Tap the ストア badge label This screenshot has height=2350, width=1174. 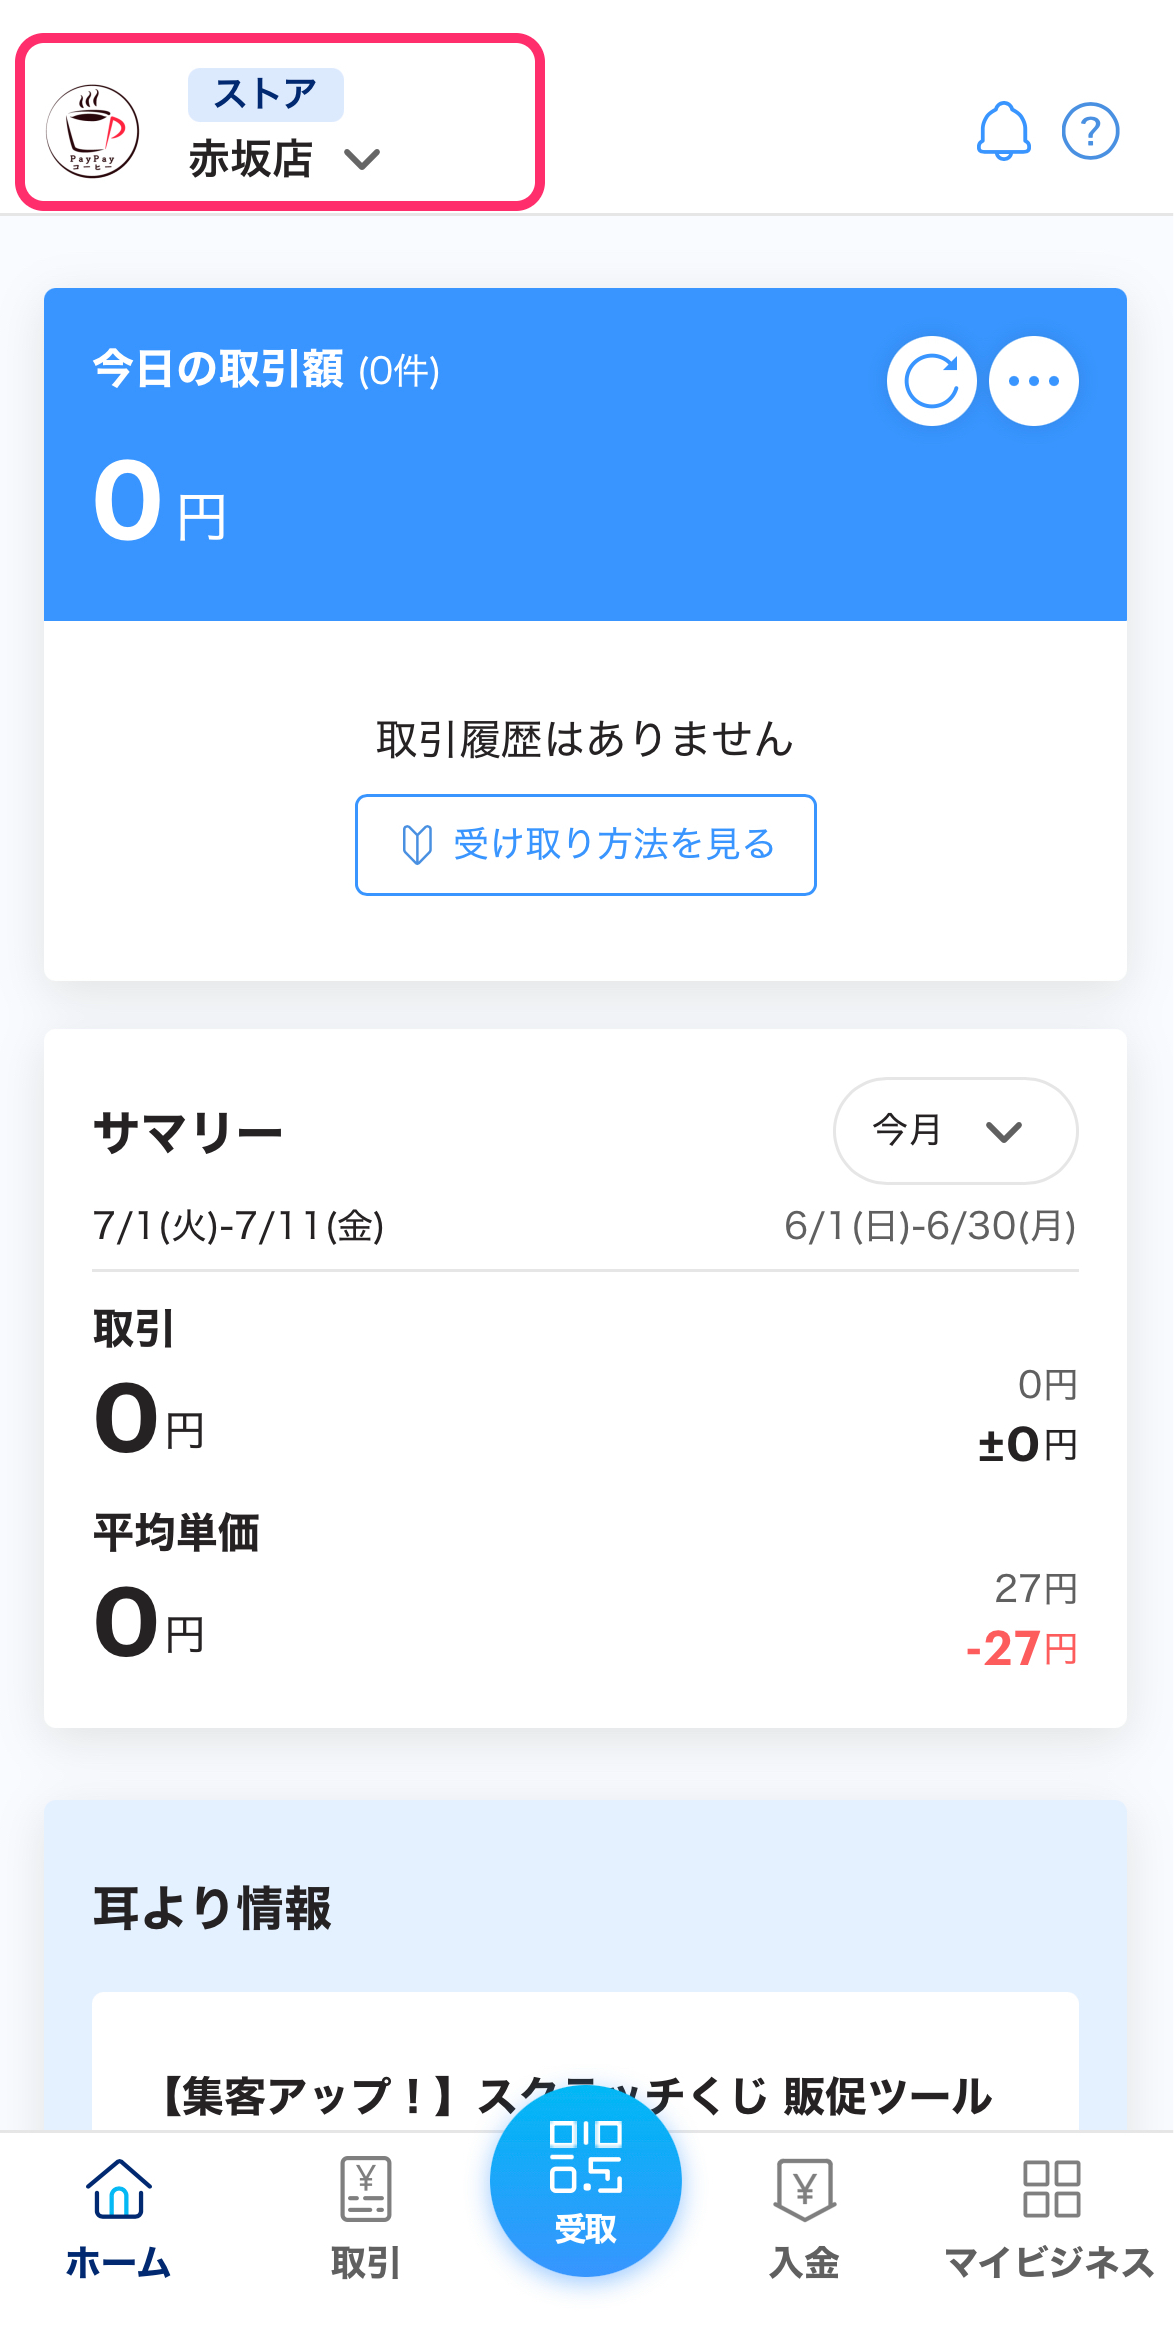pyautogui.click(x=265, y=94)
